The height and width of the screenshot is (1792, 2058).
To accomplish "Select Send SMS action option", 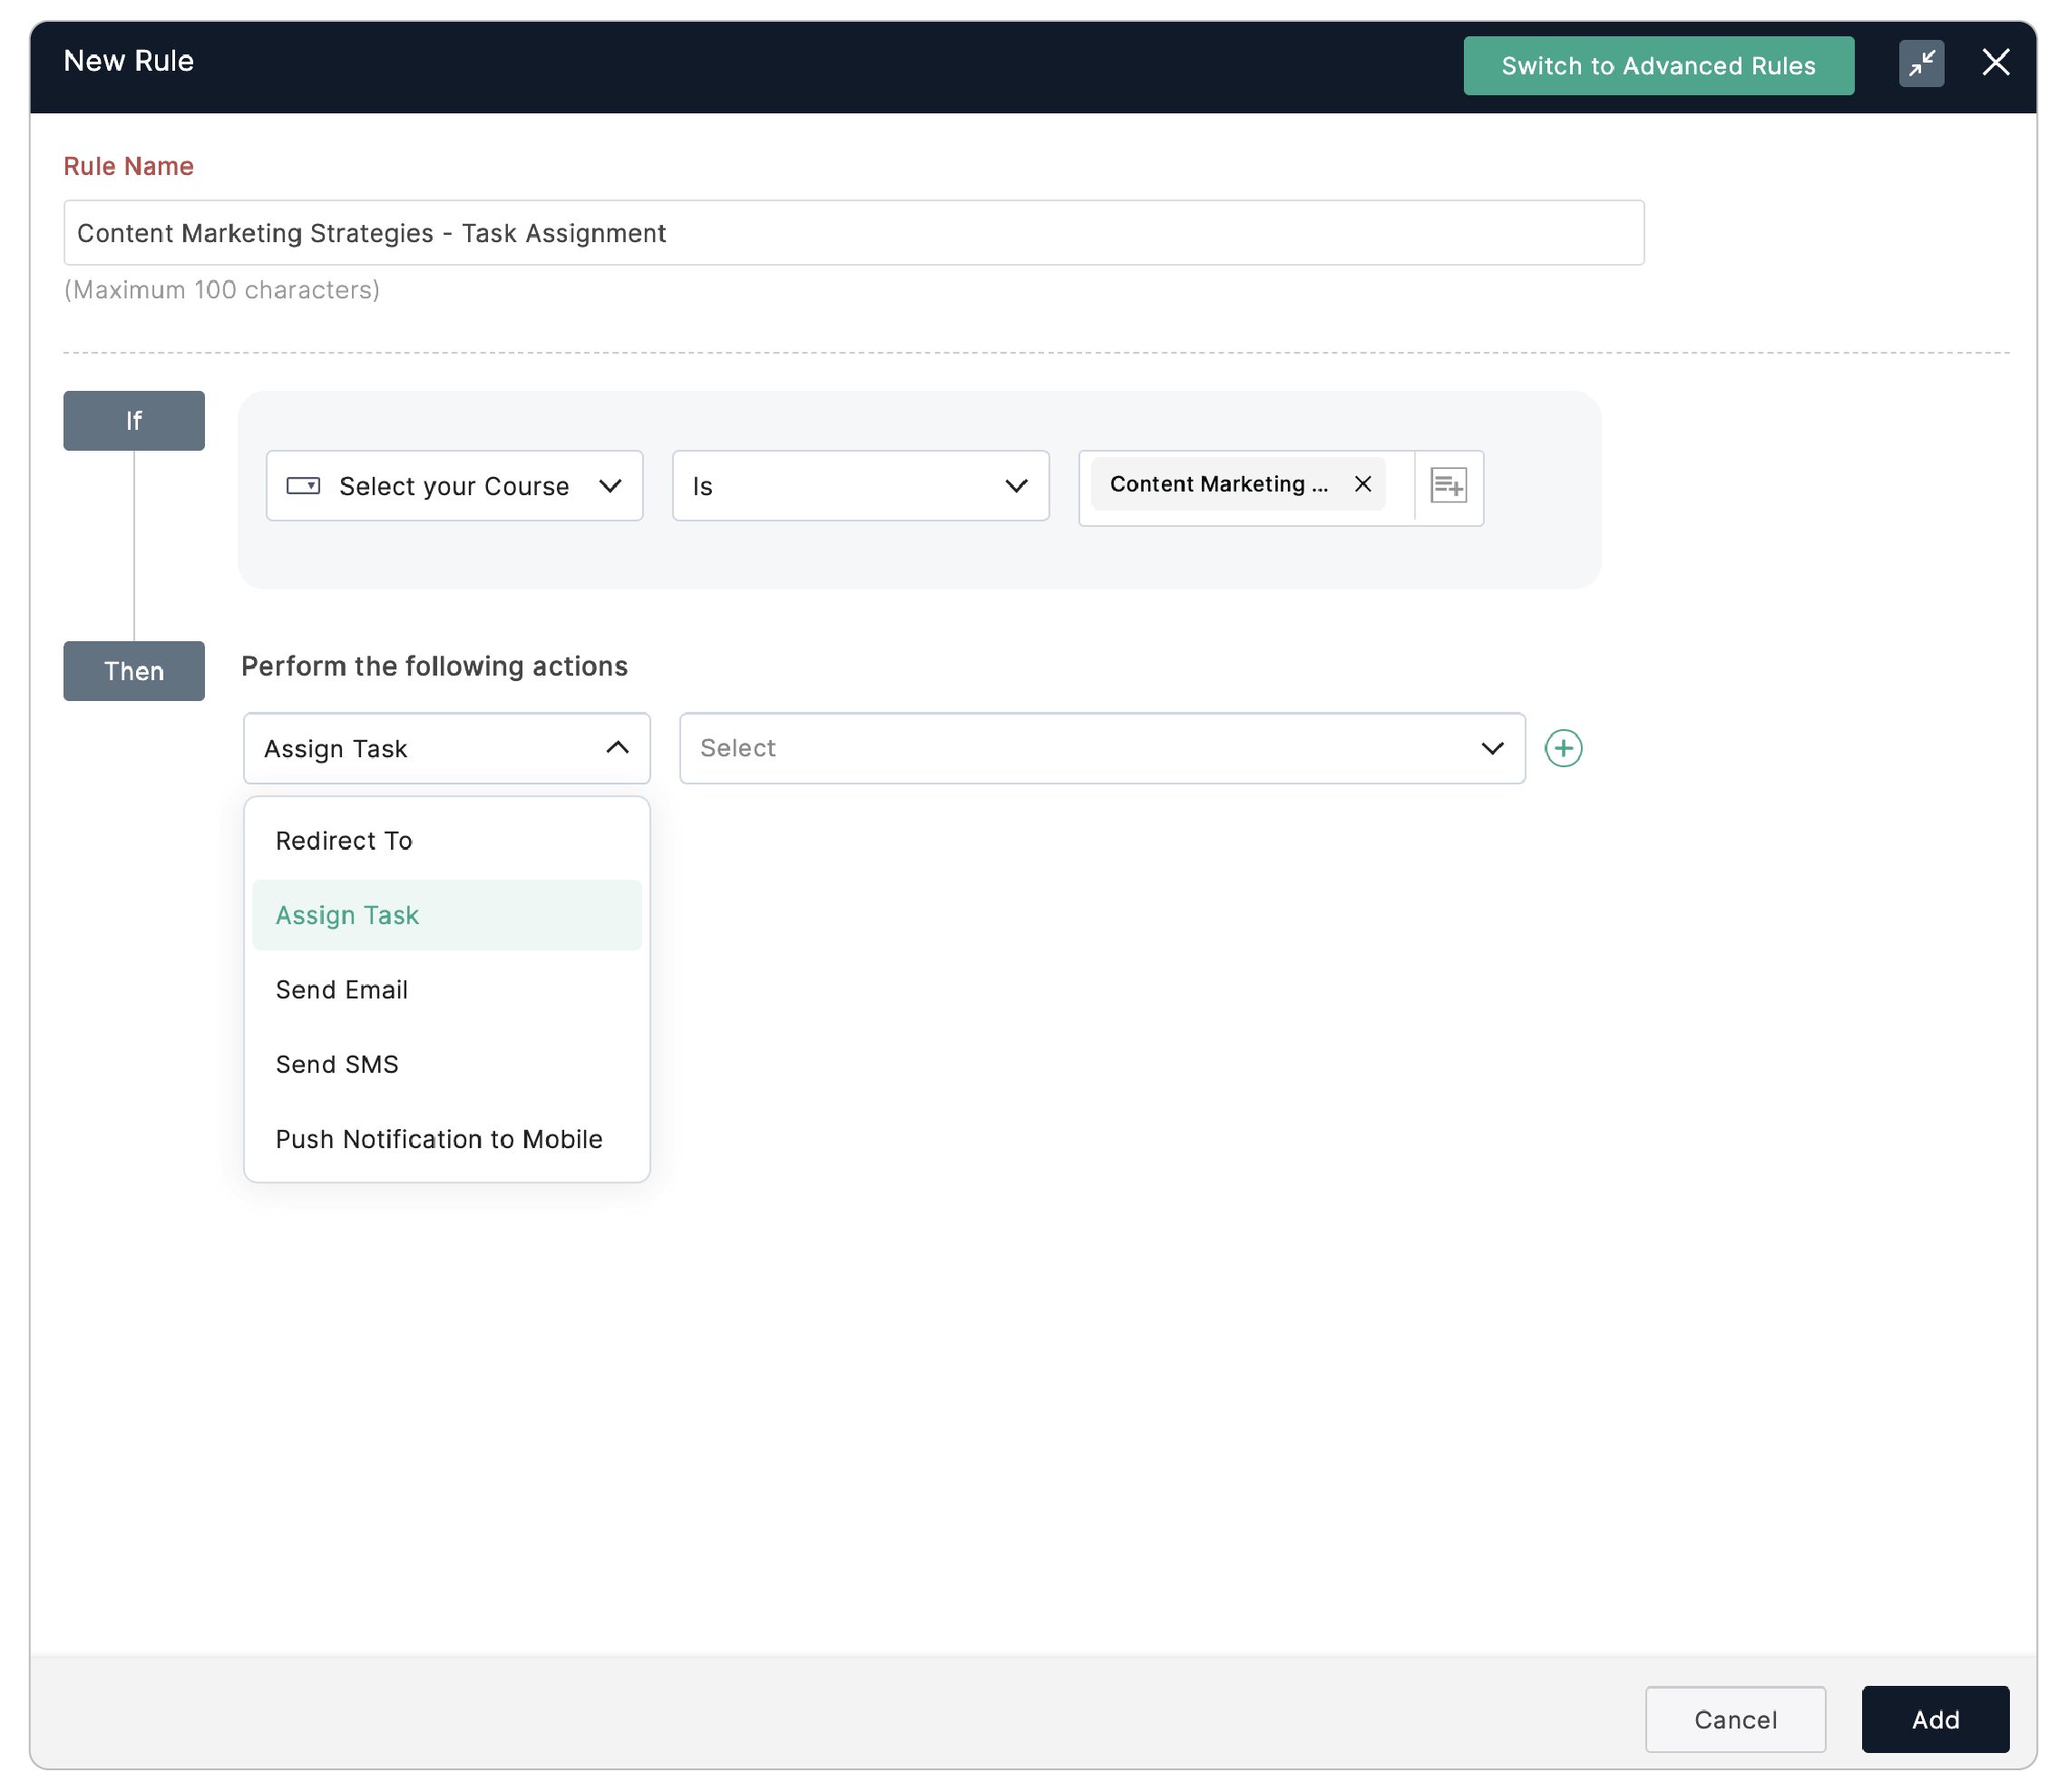I will (x=337, y=1064).
